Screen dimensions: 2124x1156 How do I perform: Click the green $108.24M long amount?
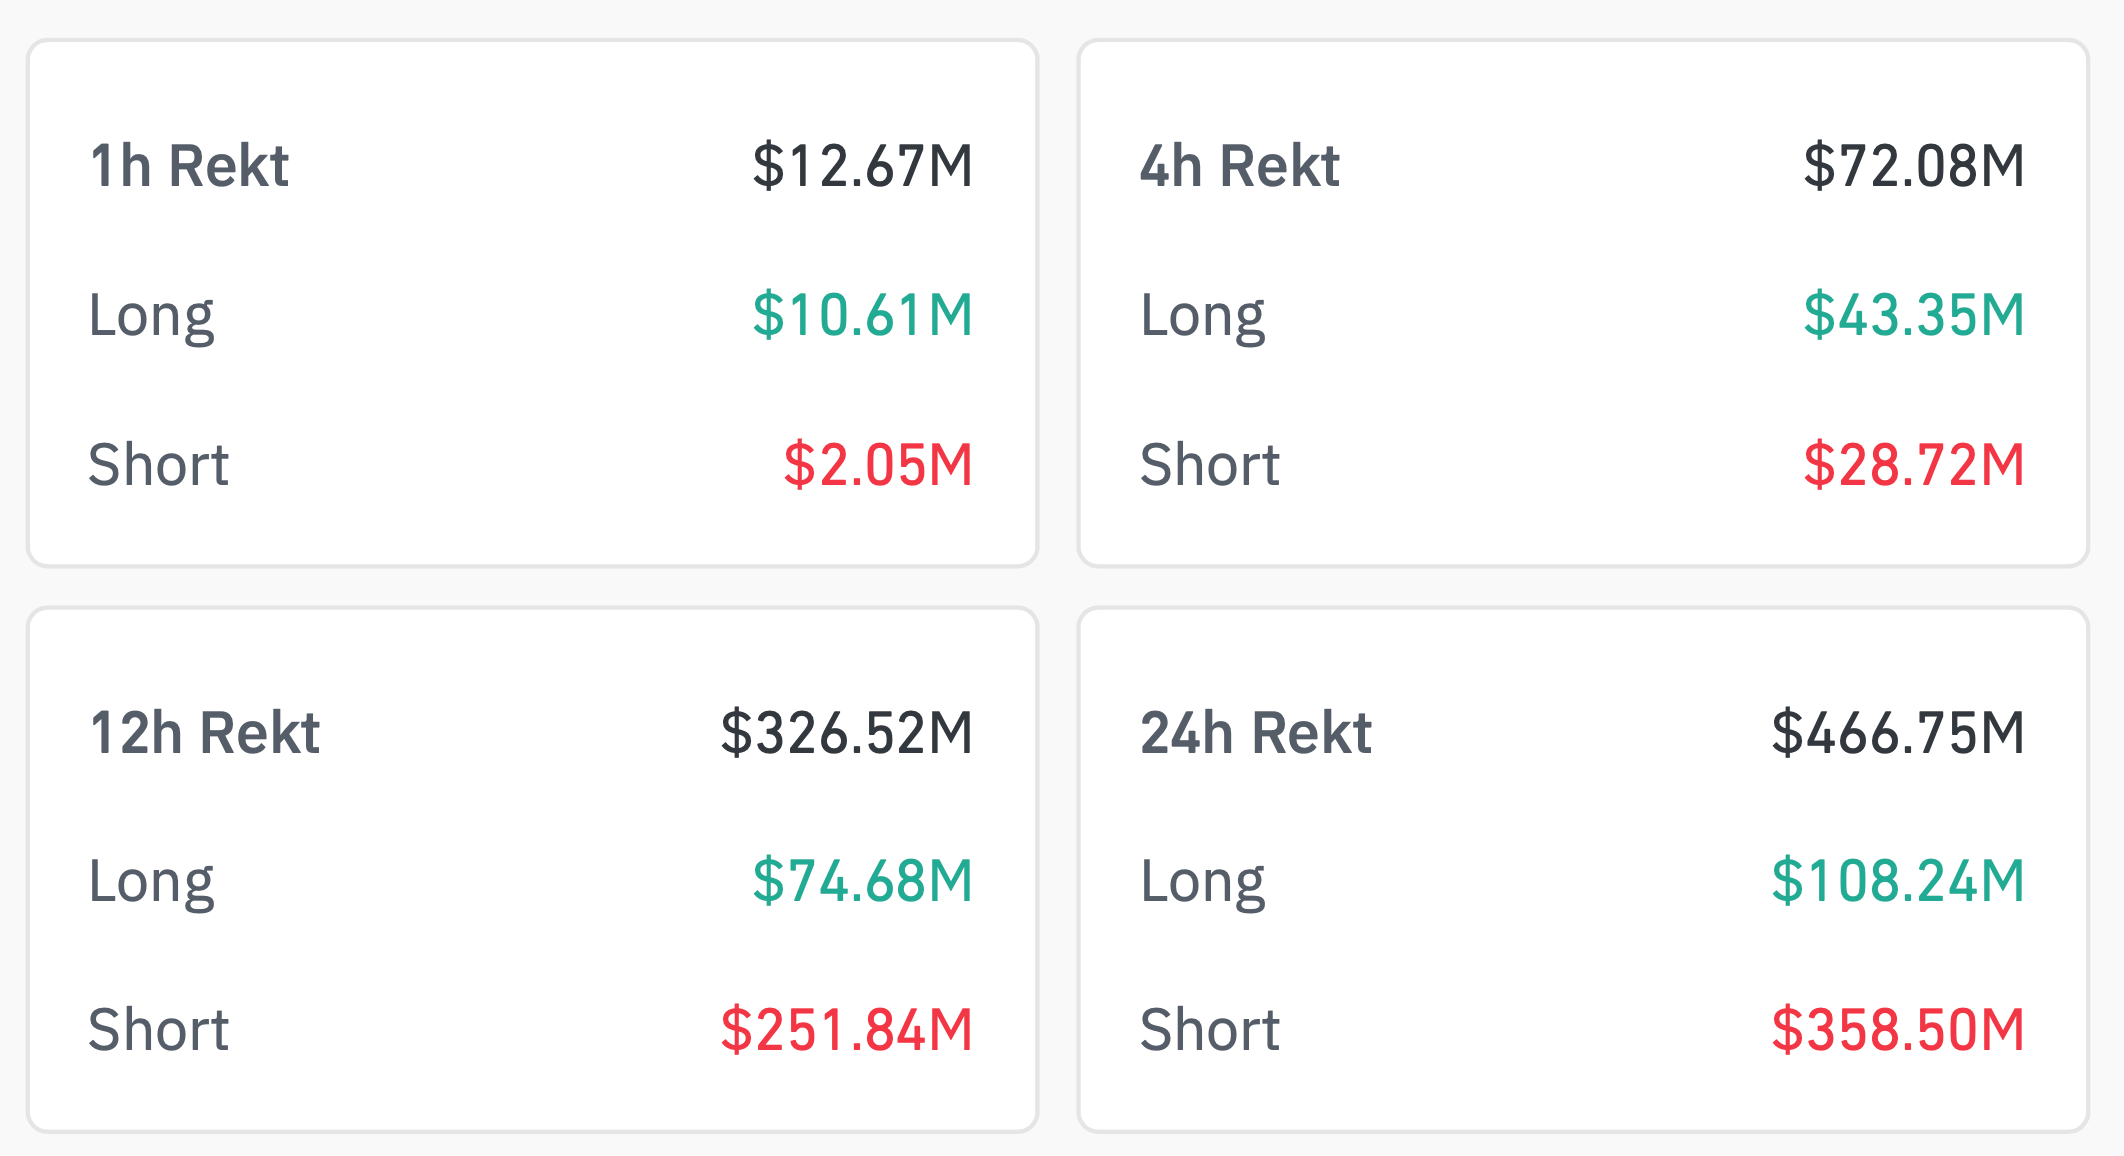(x=1898, y=881)
